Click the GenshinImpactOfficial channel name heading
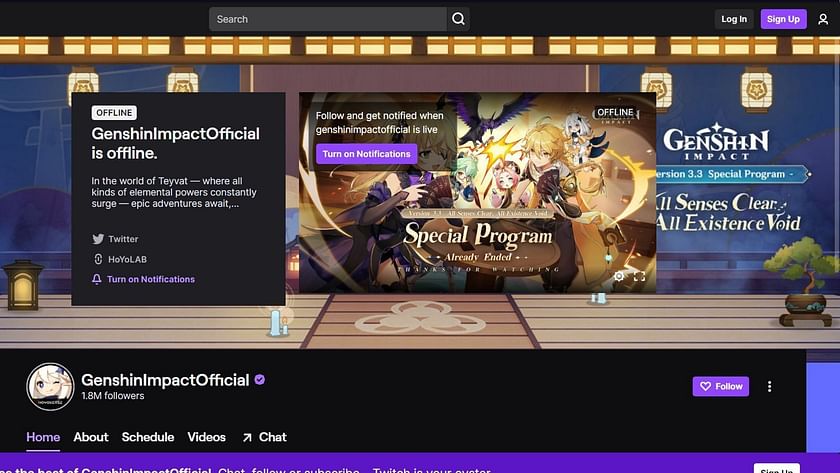 [165, 380]
